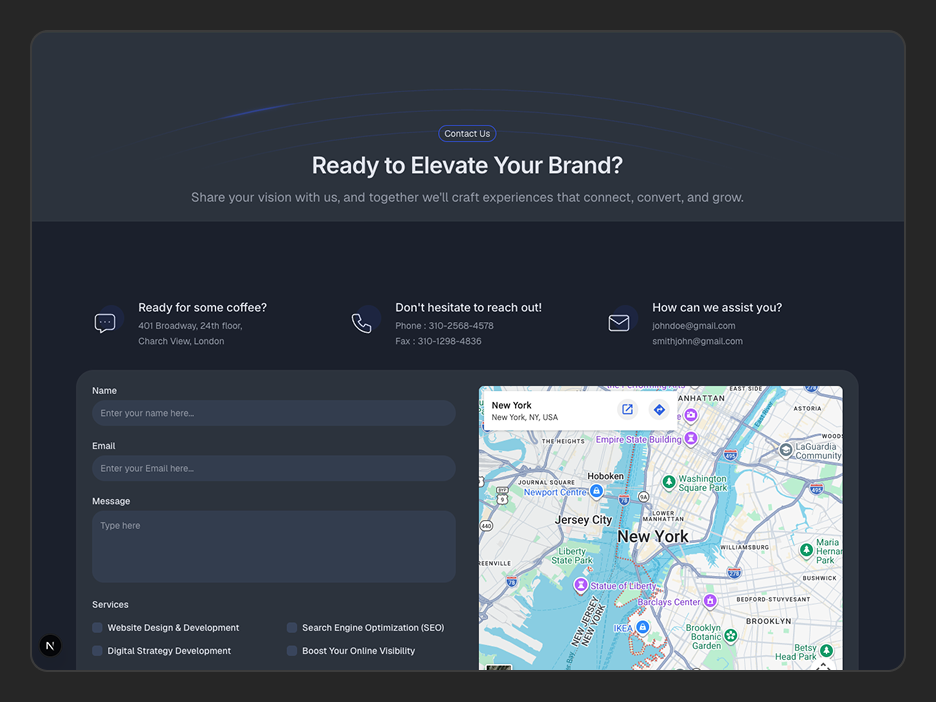Open larger map via external link icon
Image resolution: width=936 pixels, height=702 pixels.
pyautogui.click(x=627, y=410)
